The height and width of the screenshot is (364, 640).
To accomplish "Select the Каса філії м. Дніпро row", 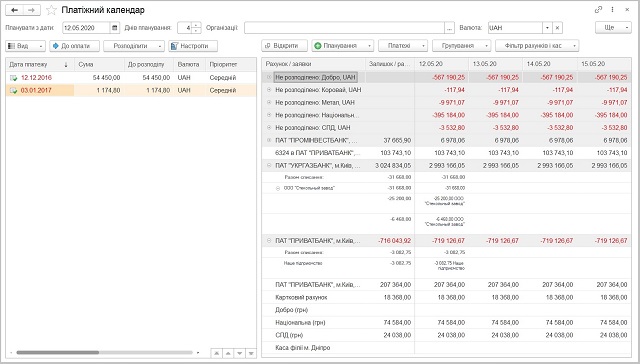I will [x=447, y=348].
